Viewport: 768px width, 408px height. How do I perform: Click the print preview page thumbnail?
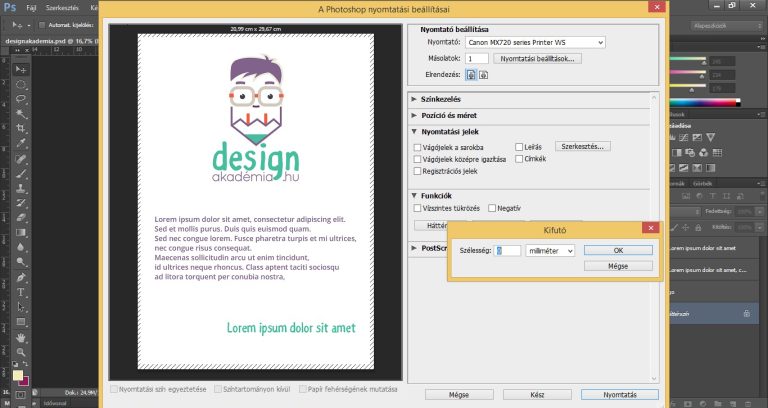pos(256,201)
